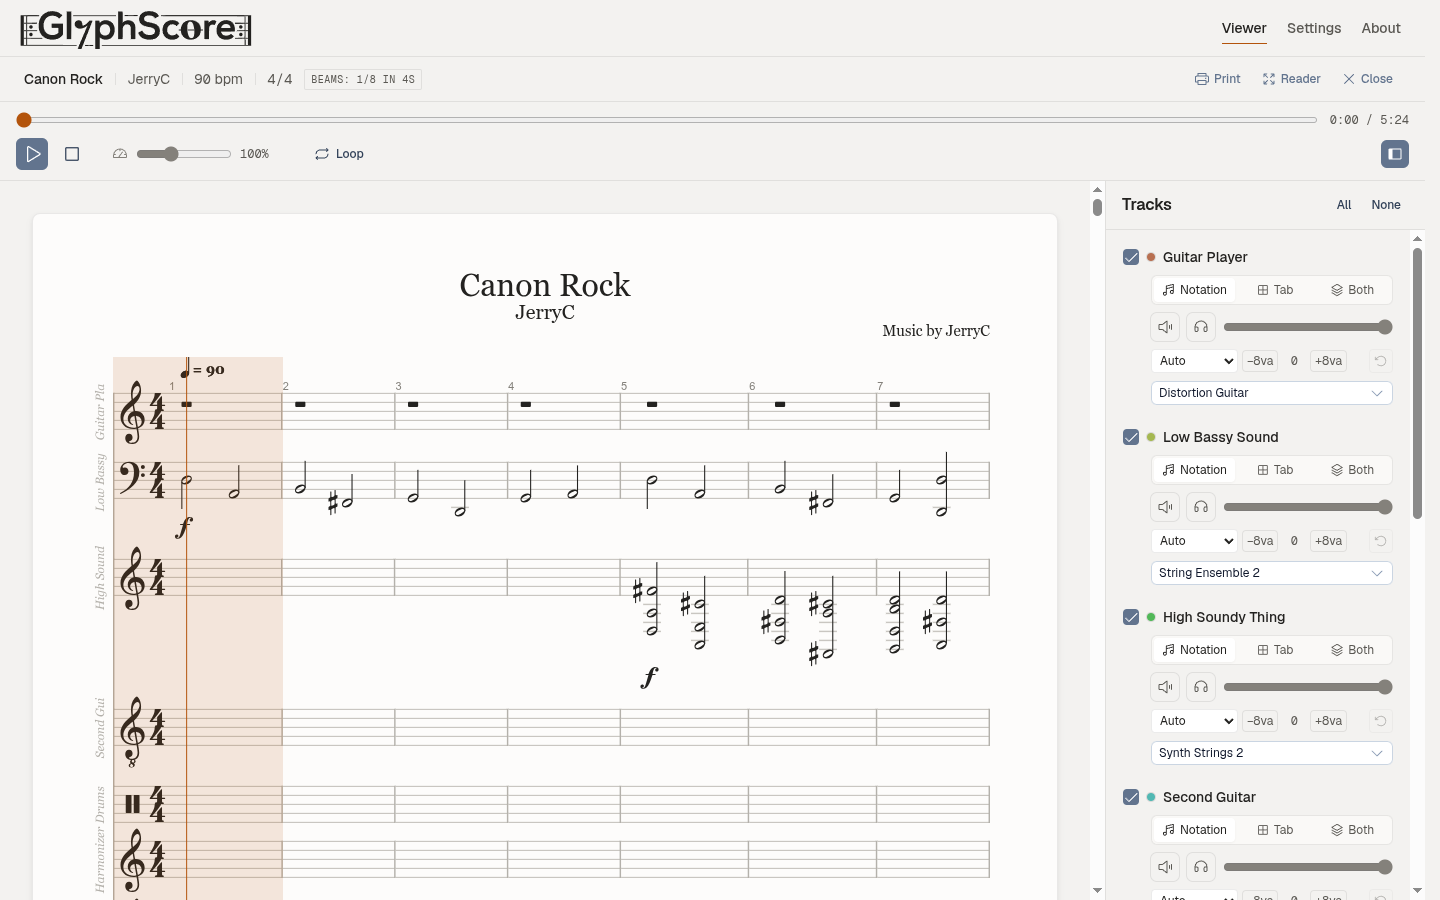Adjust High Soundy Thing volume slider

(1308, 687)
